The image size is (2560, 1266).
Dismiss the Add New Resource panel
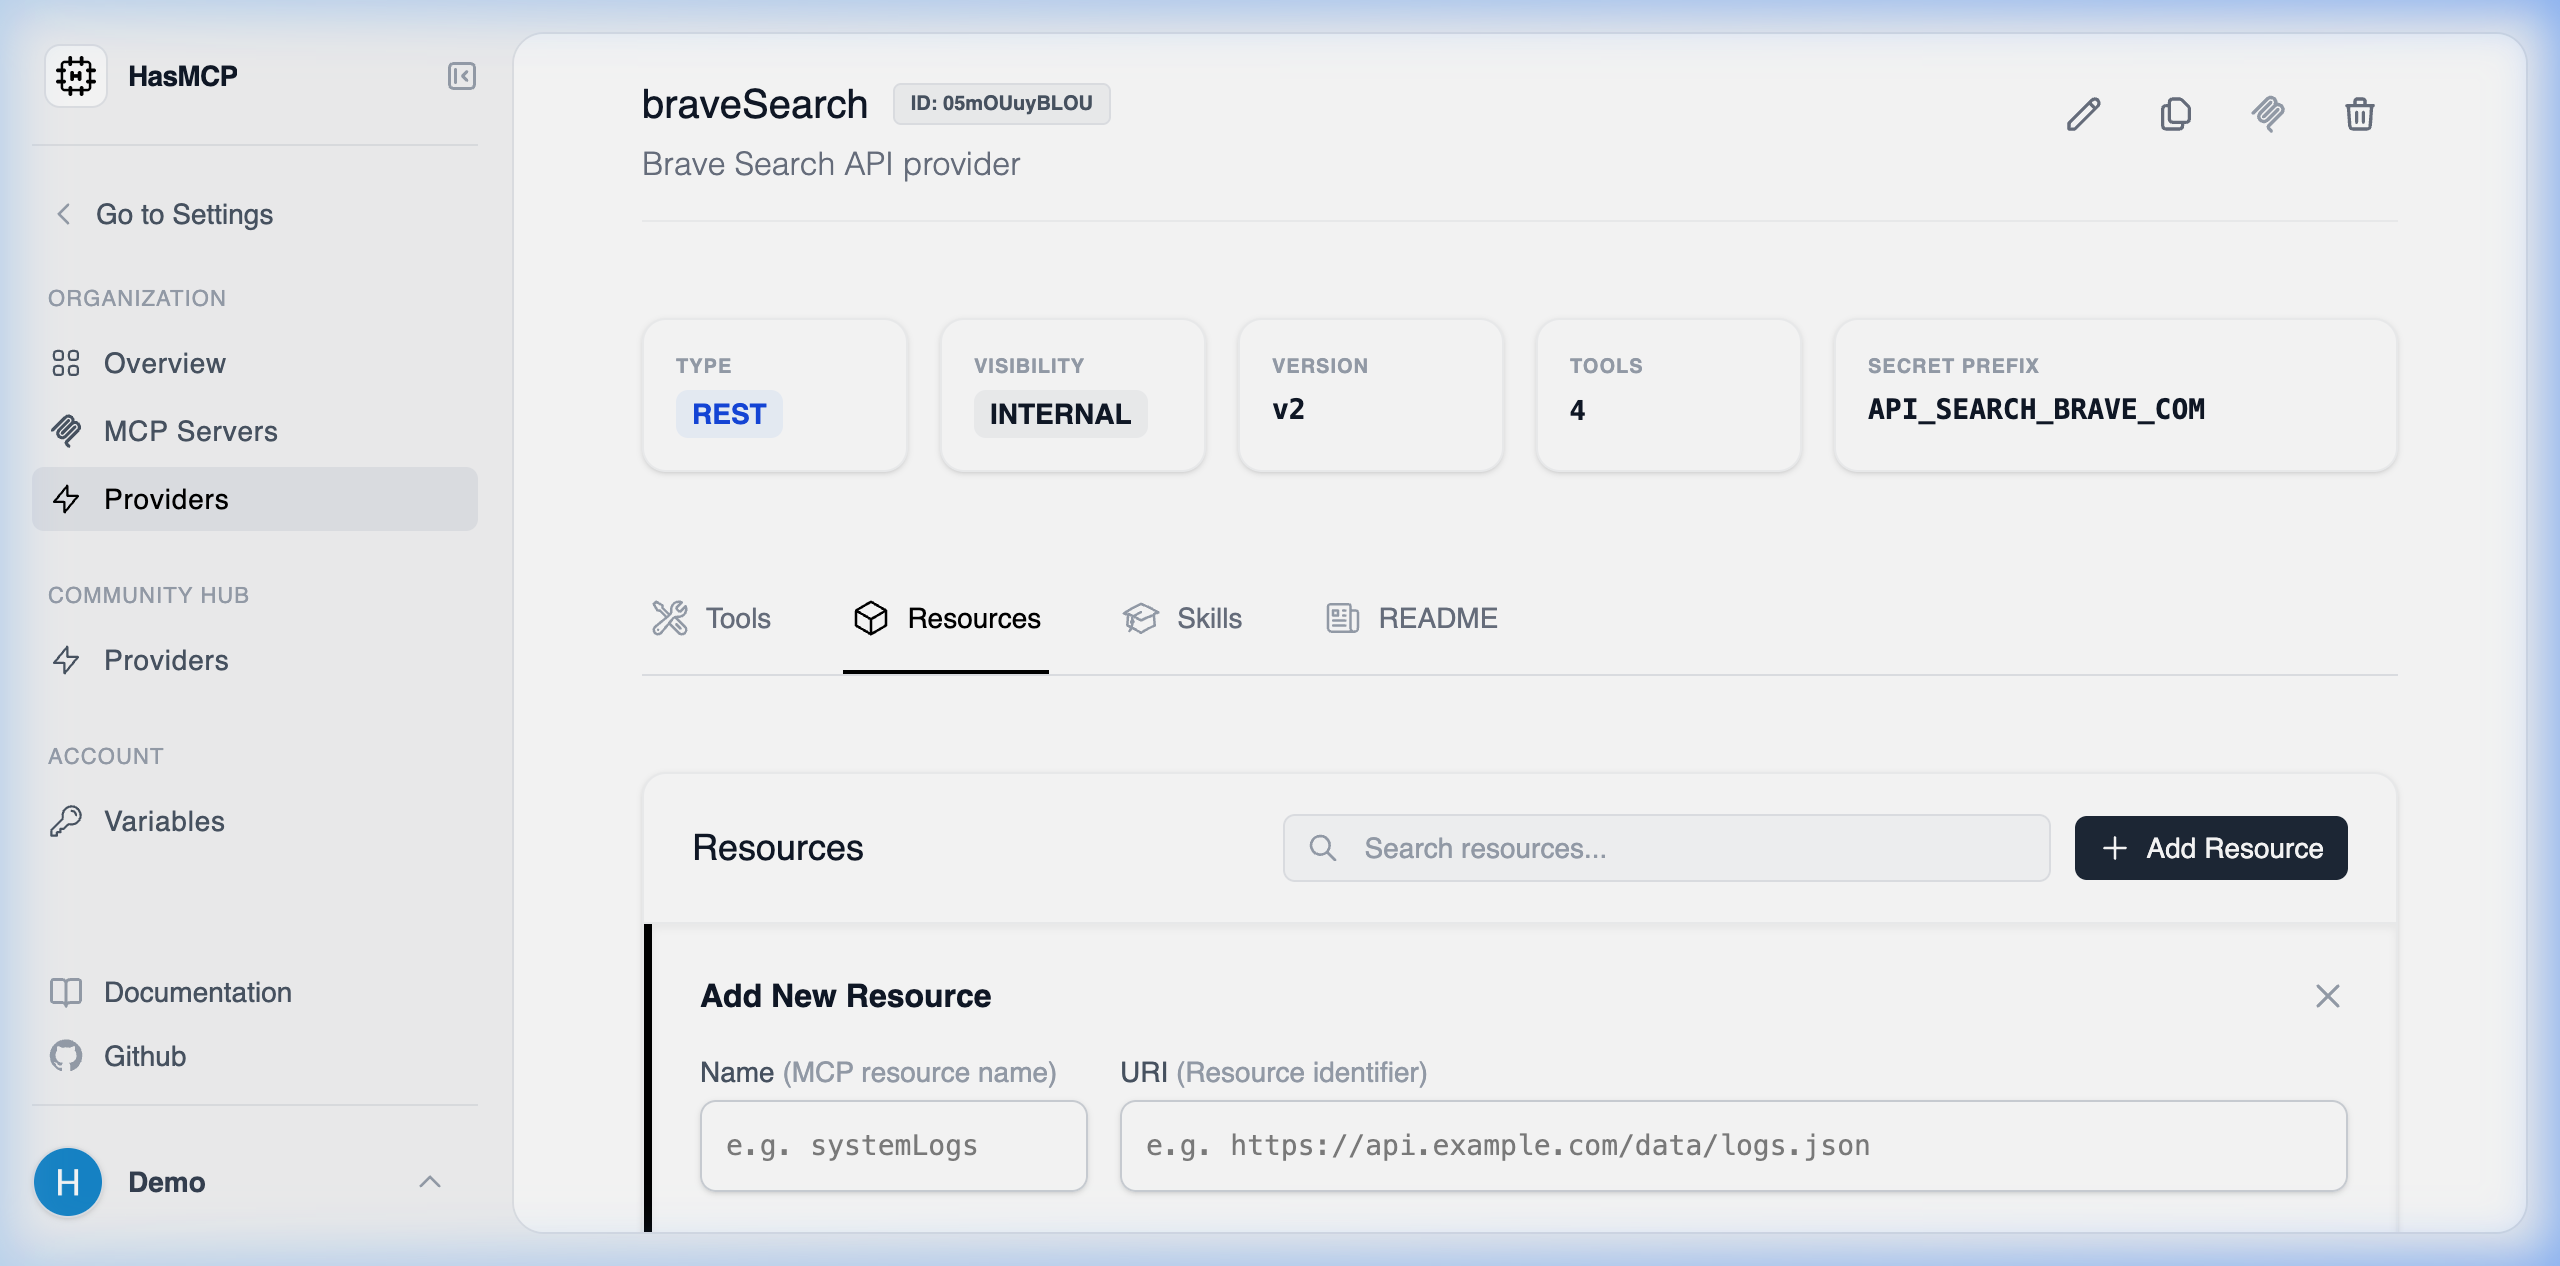2328,995
